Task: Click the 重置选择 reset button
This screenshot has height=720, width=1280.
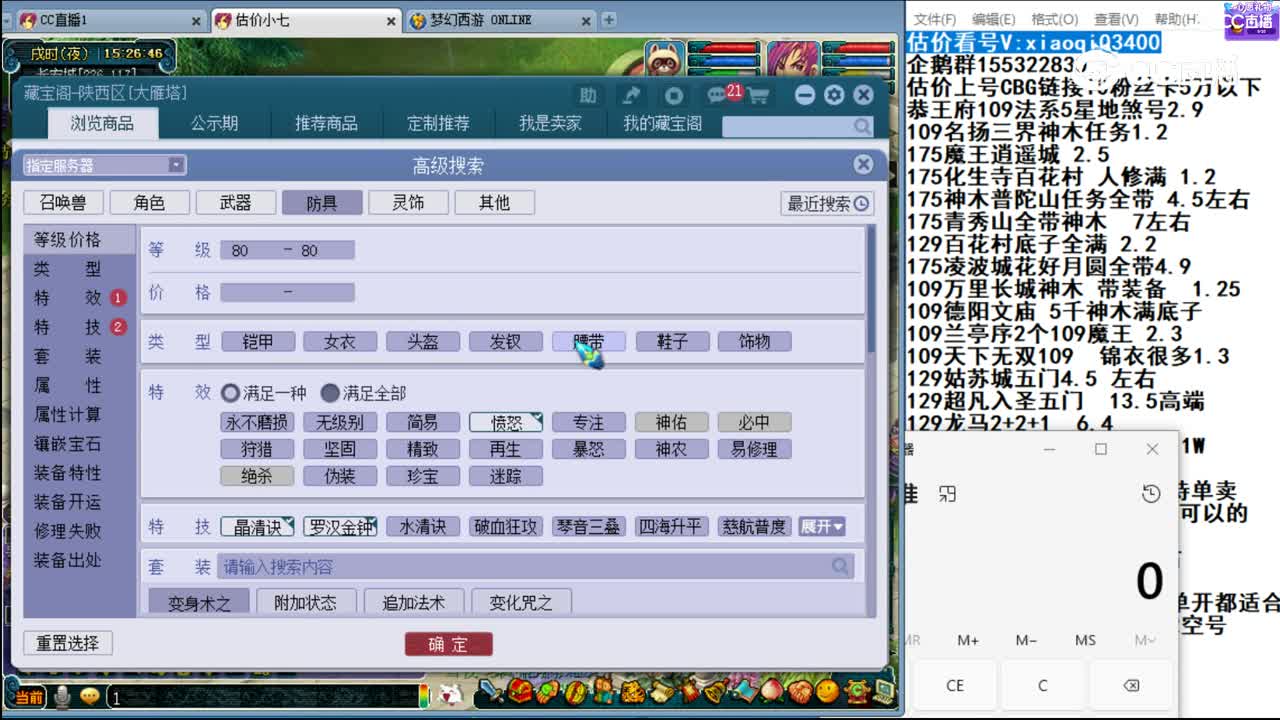Action: pos(68,643)
